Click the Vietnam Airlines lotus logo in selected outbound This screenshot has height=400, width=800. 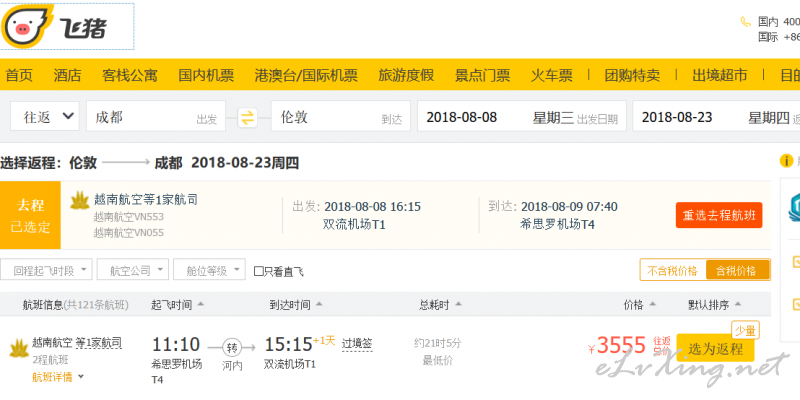(x=80, y=200)
